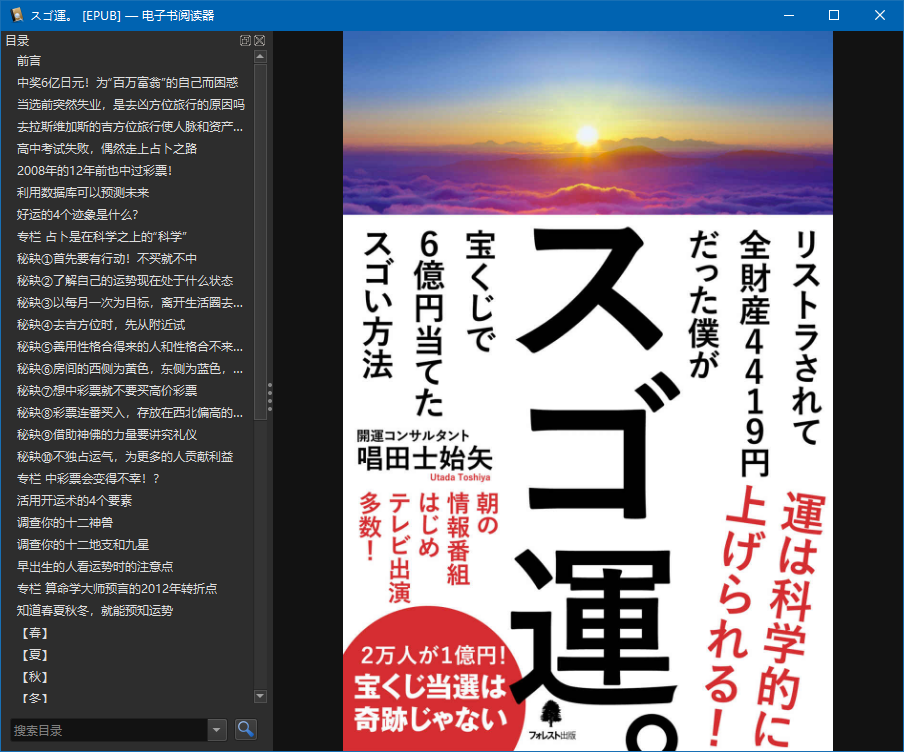Jump to 调查你的十二神兽
Screen dimensions: 904x752
(65, 522)
